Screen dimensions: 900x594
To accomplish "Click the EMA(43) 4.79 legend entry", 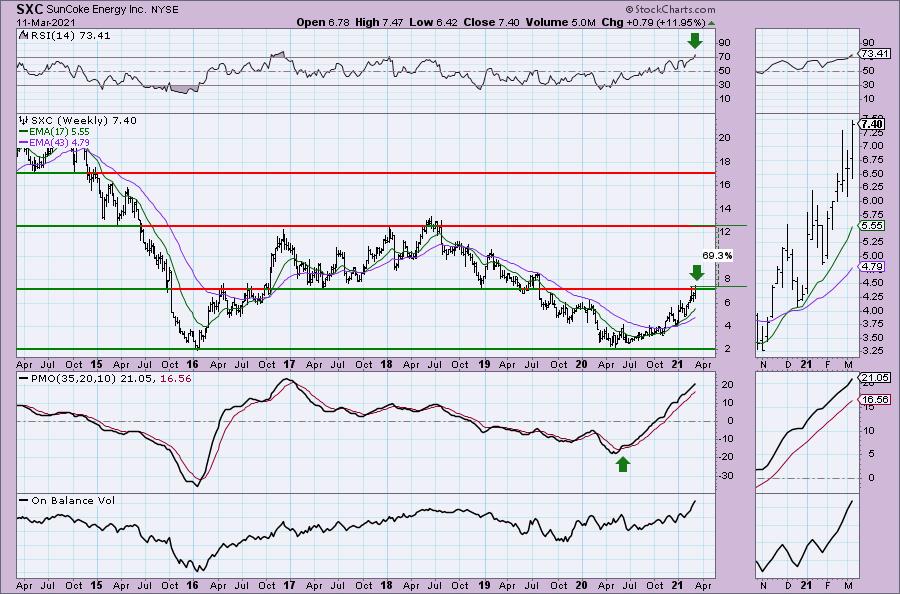I will click(61, 142).
